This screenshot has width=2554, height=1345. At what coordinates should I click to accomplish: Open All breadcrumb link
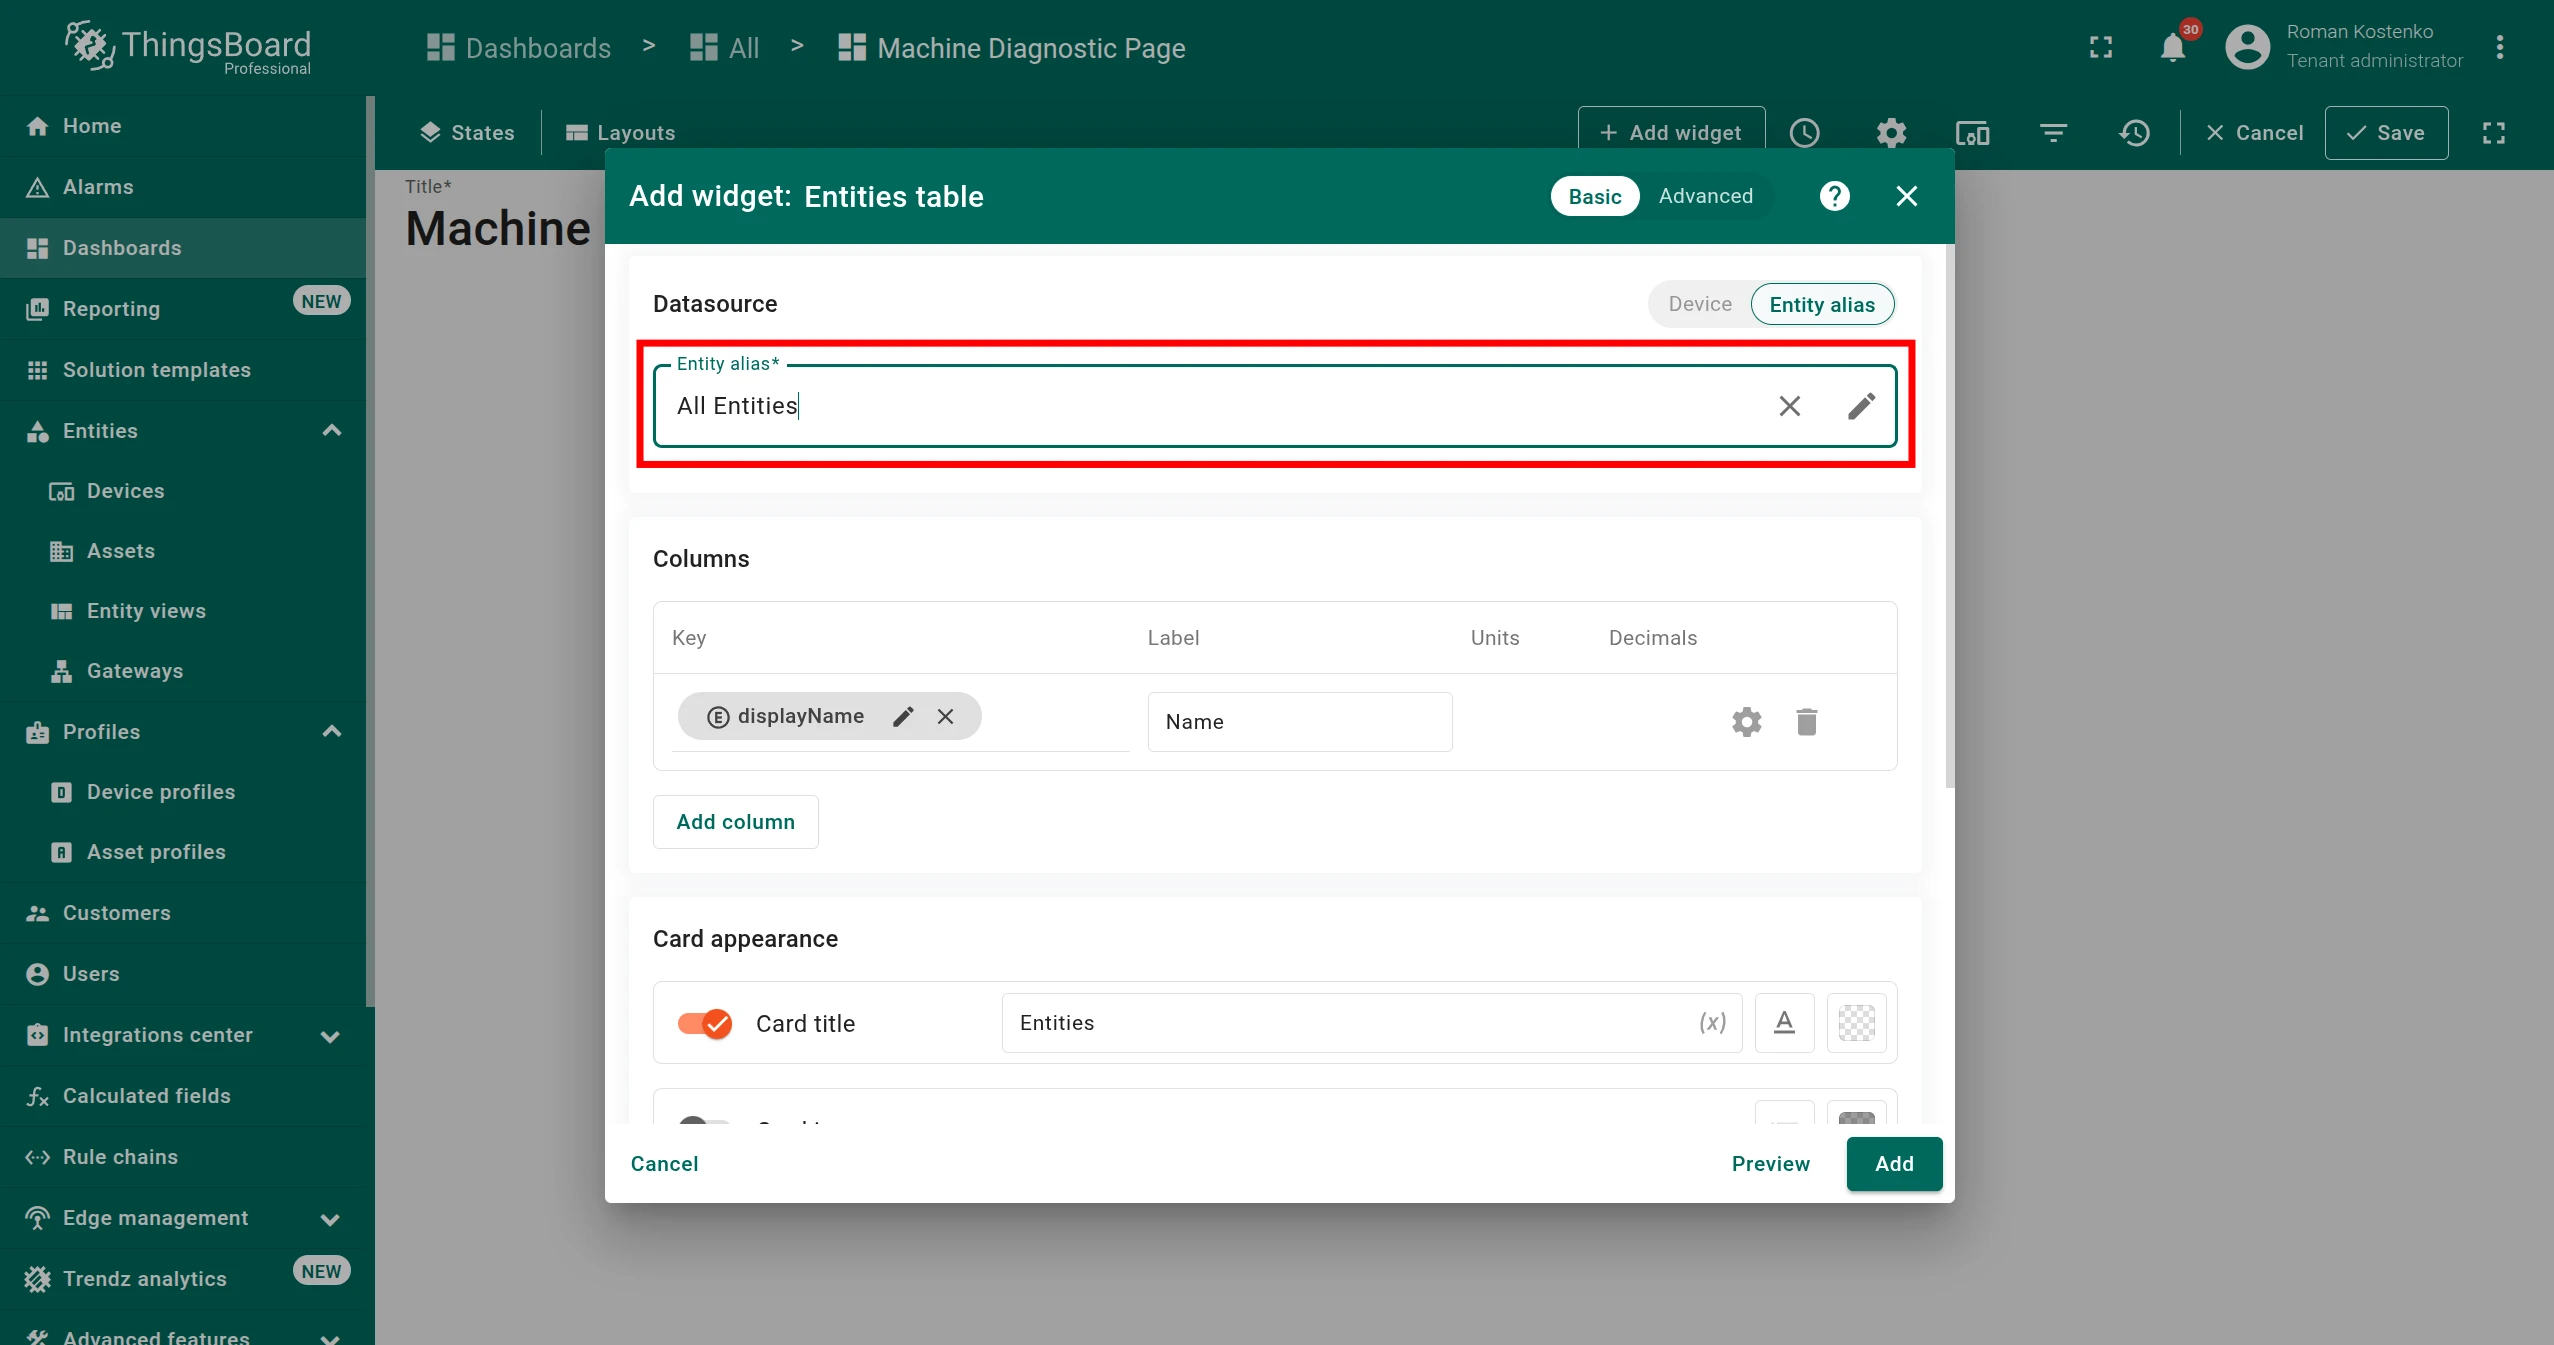click(725, 48)
